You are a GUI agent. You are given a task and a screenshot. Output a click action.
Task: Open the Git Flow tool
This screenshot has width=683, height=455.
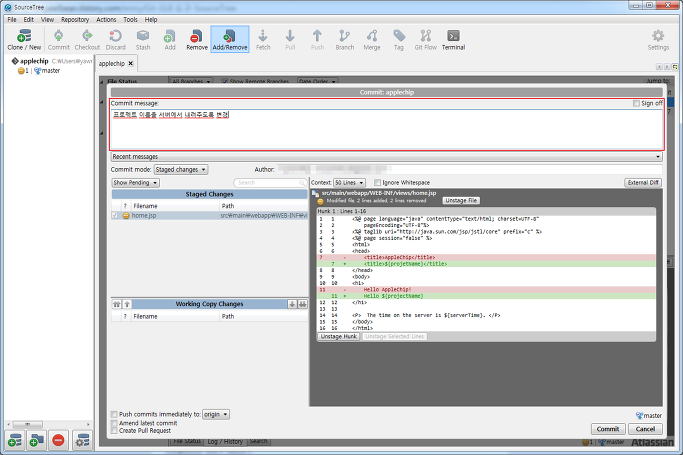pos(426,40)
